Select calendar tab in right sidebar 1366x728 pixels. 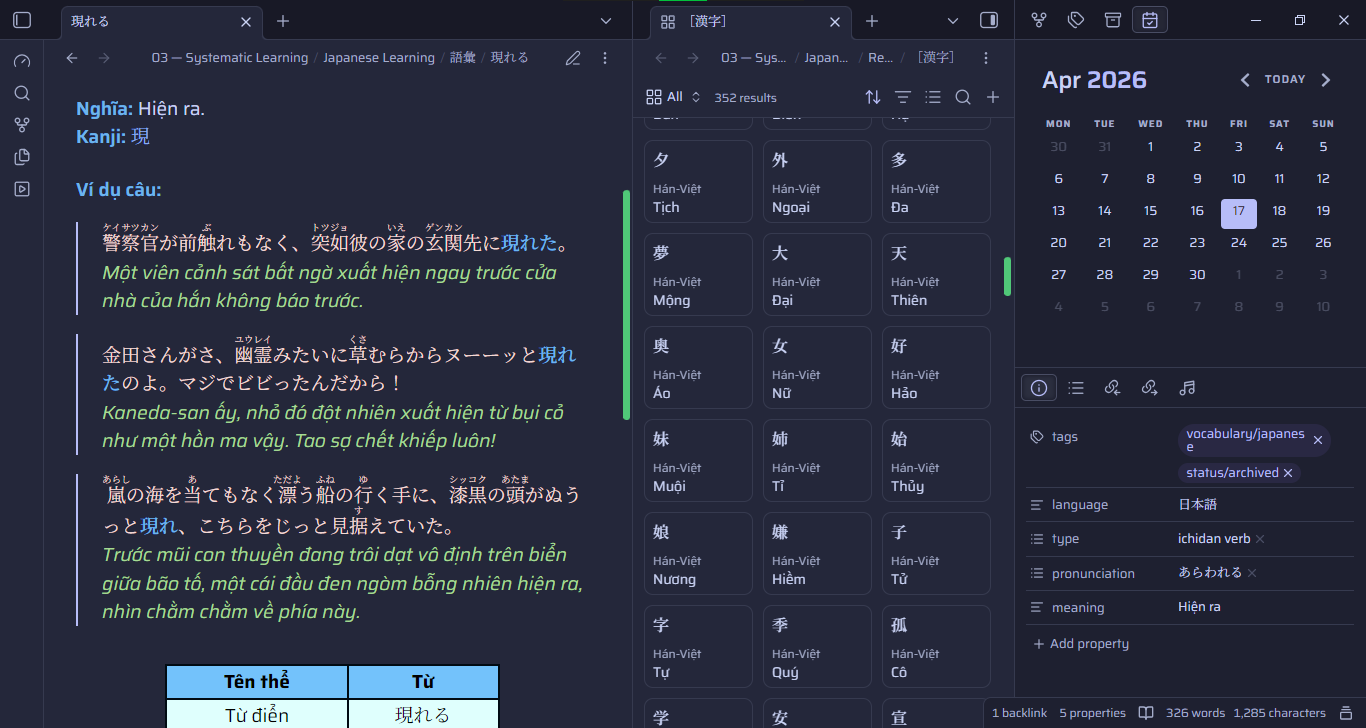click(1150, 20)
